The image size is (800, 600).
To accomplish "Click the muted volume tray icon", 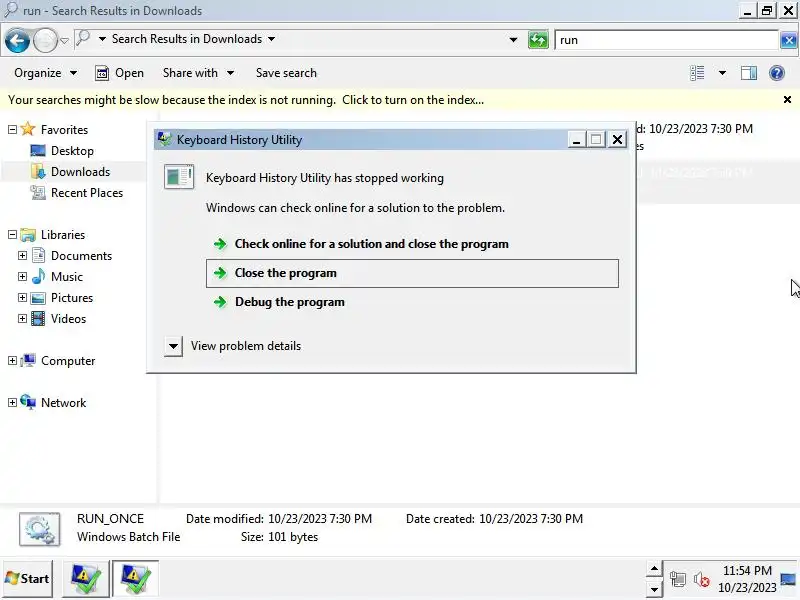I will pos(702,579).
